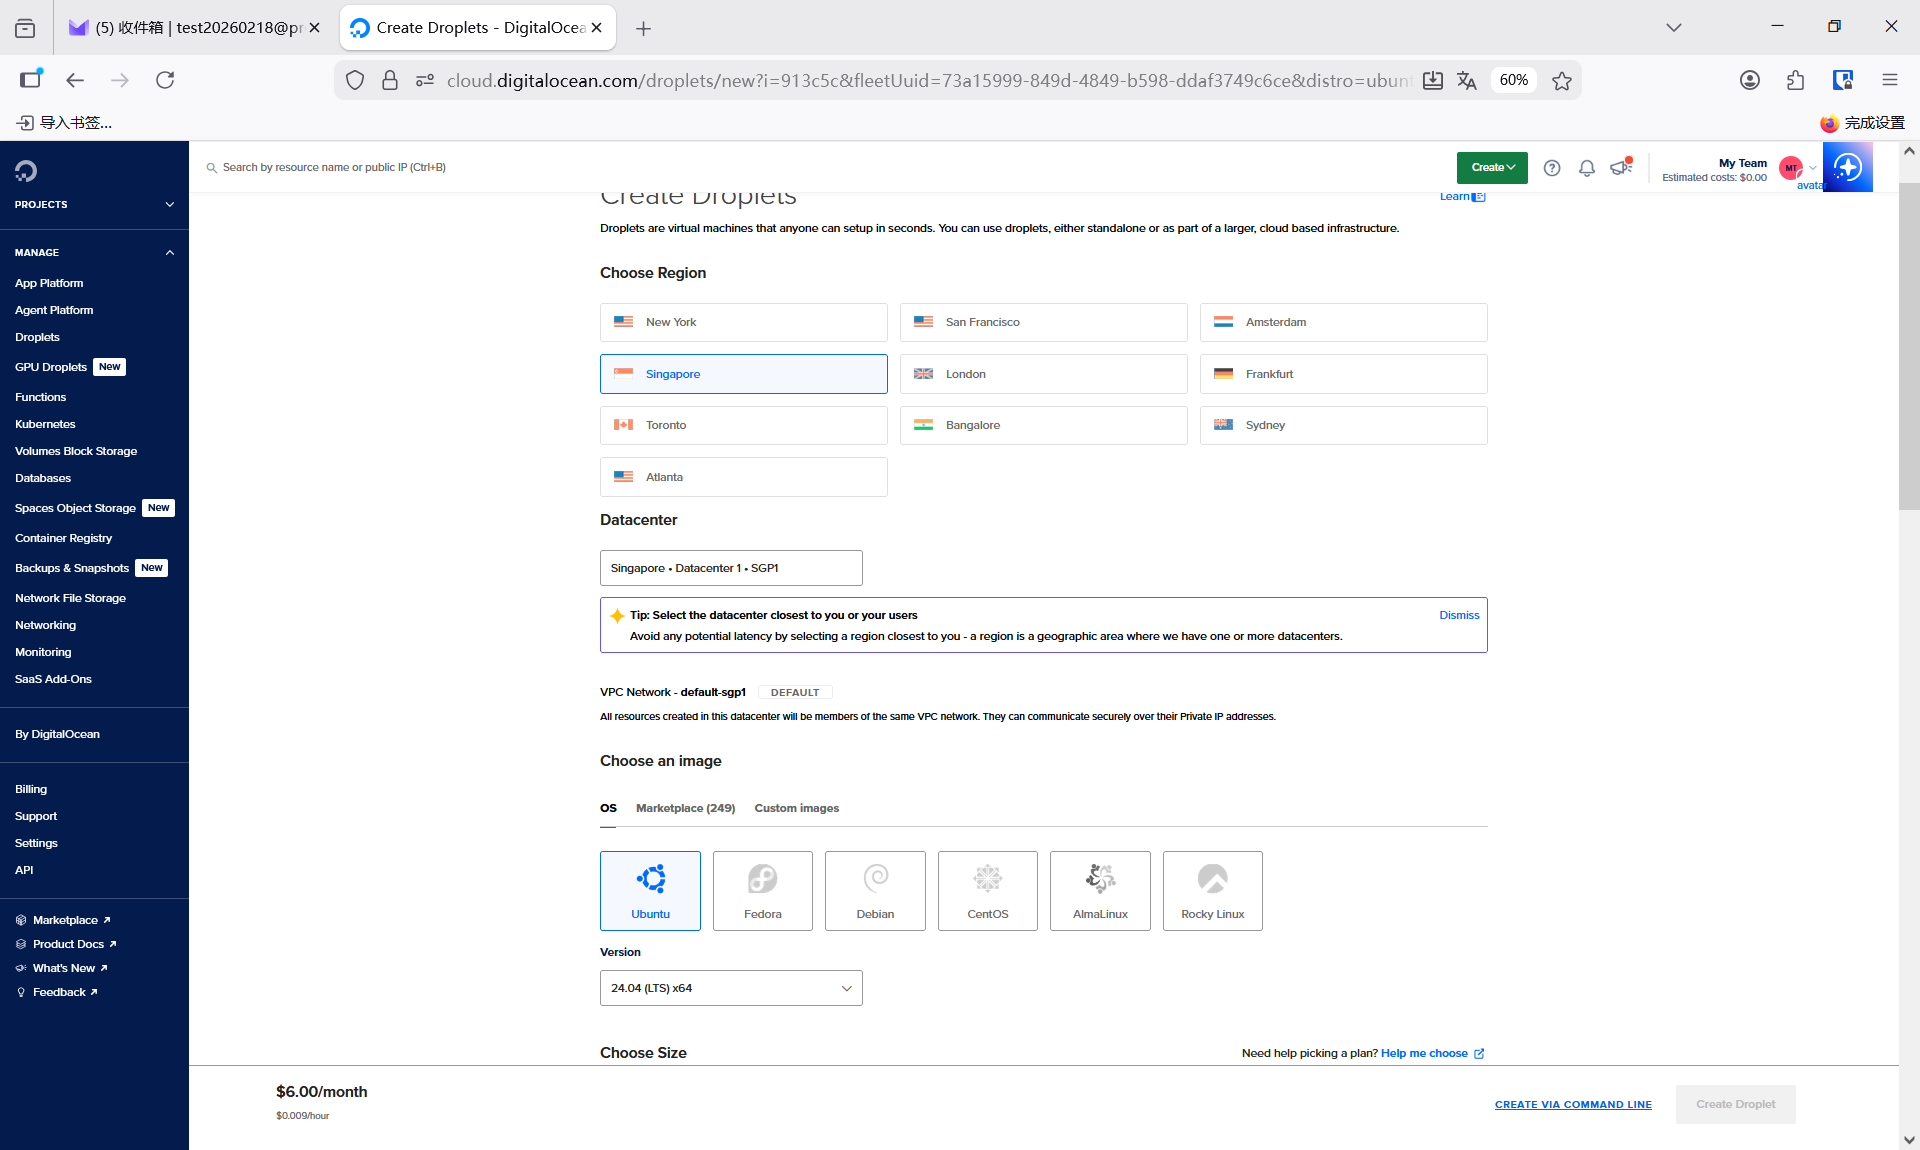Click the DigitalOcean logo in sidebar
1920x1150 pixels.
[x=26, y=171]
